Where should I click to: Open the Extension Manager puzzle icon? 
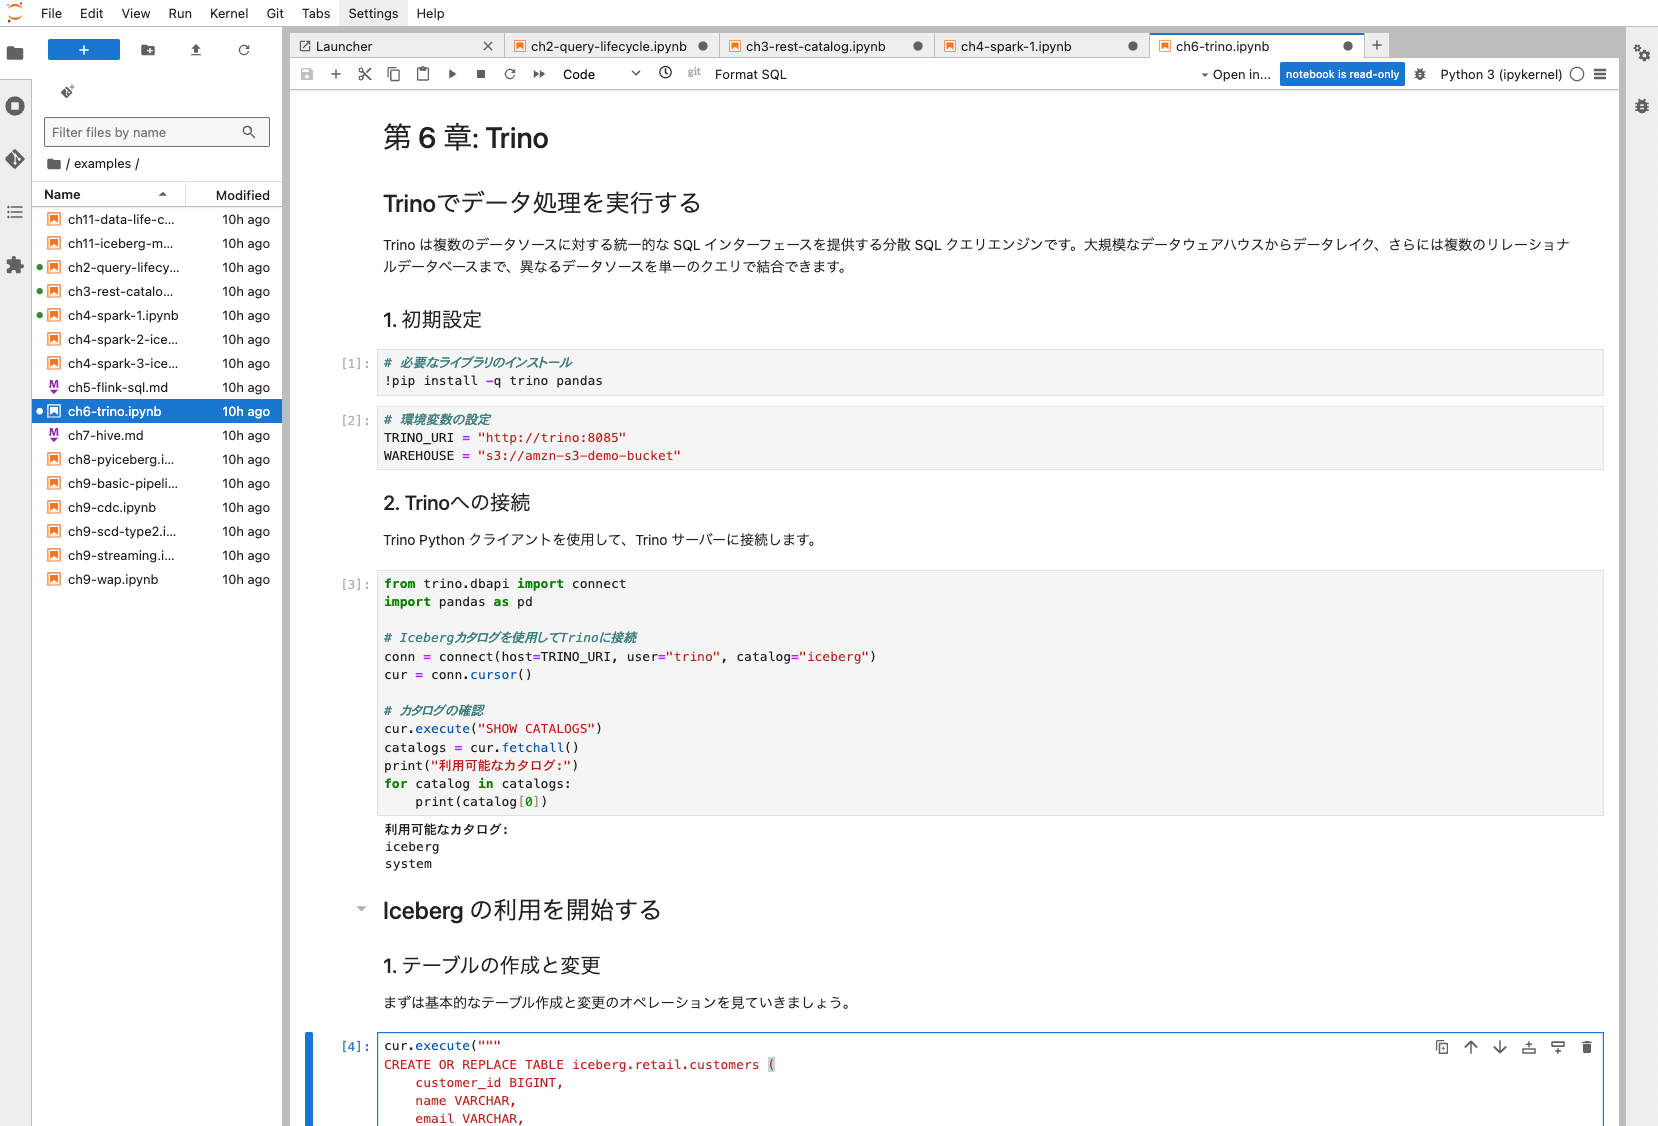pos(15,265)
